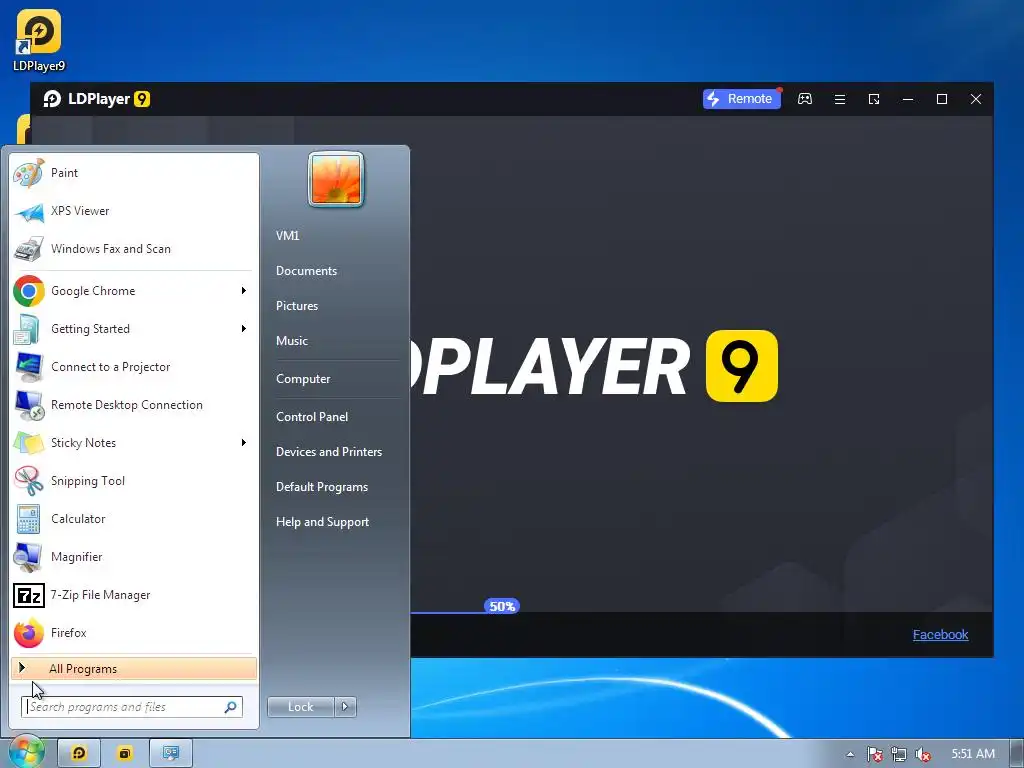Image resolution: width=1024 pixels, height=768 pixels.
Task: Click the 5:51 AM clock
Action: (x=973, y=754)
